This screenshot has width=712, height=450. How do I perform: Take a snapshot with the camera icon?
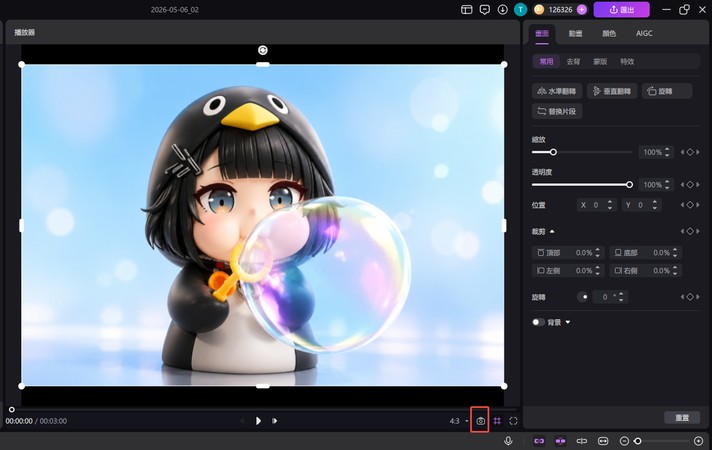[x=480, y=421]
